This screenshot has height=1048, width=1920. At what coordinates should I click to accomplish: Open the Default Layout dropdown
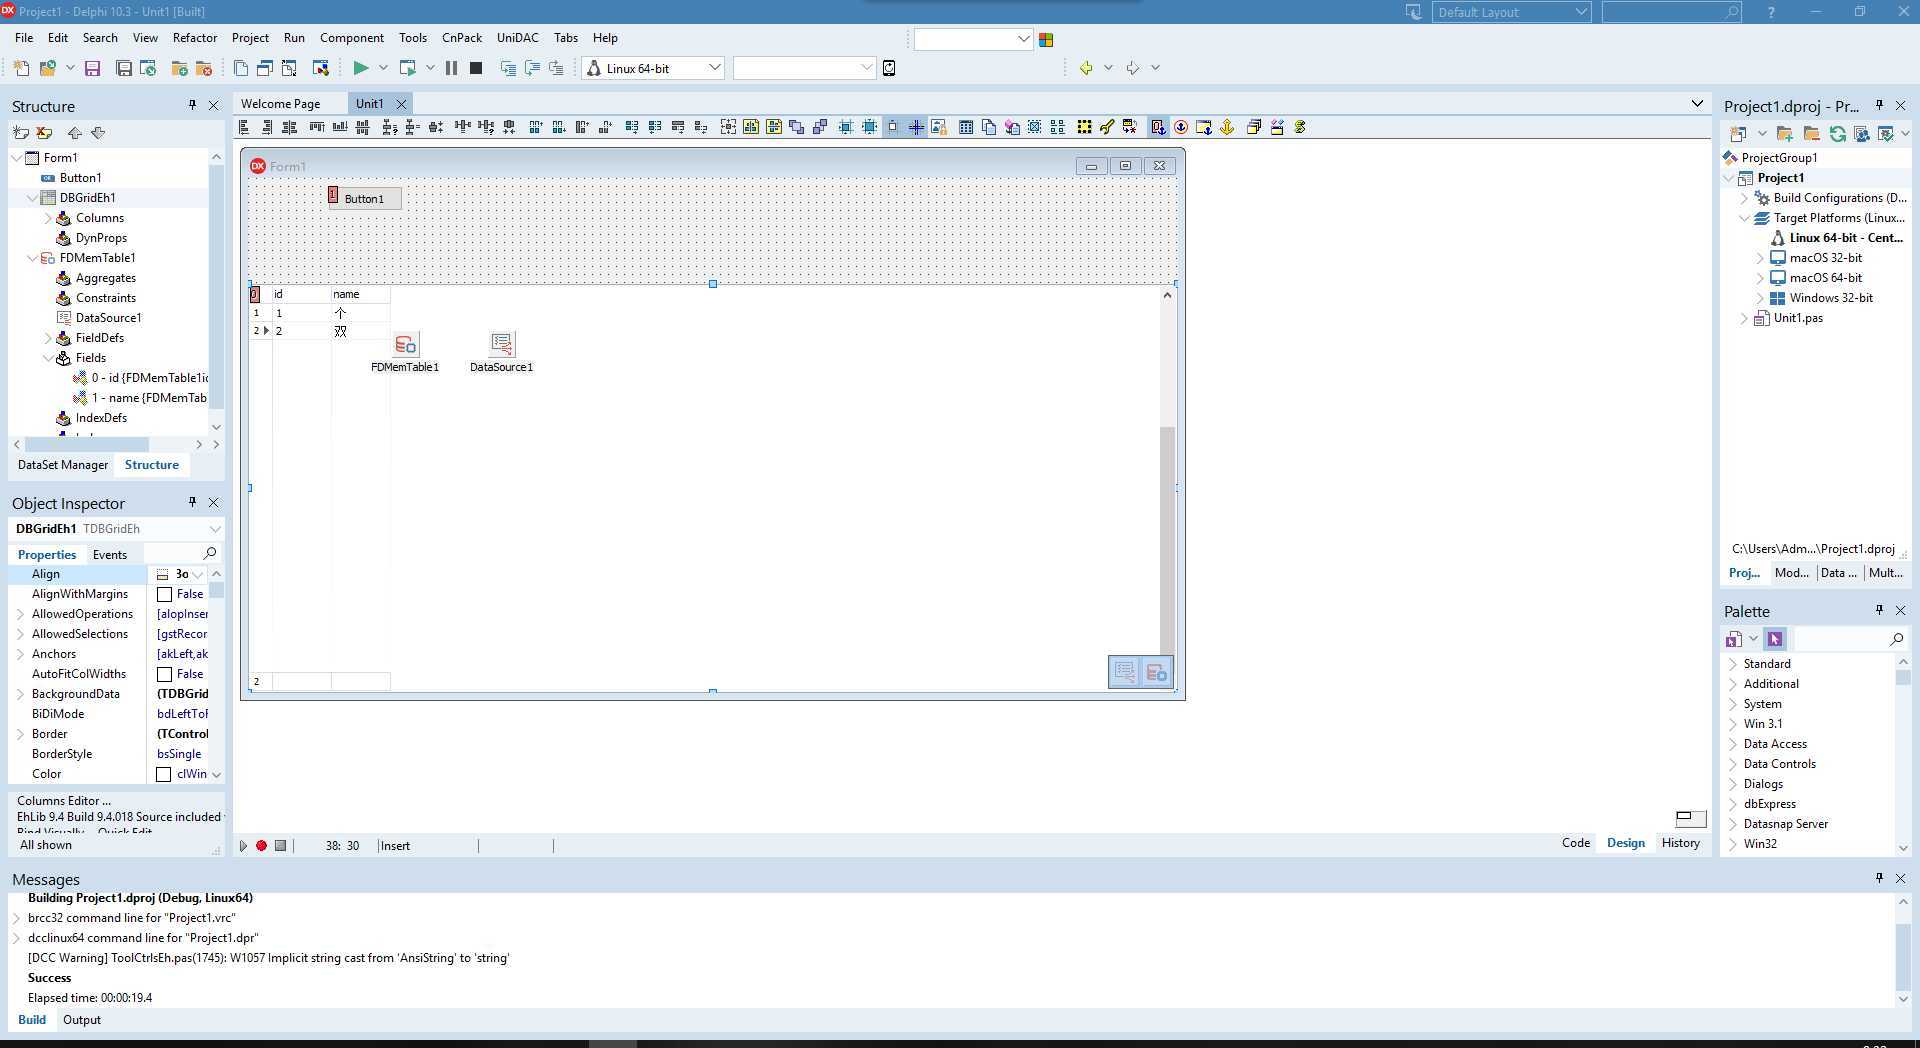[x=1581, y=12]
